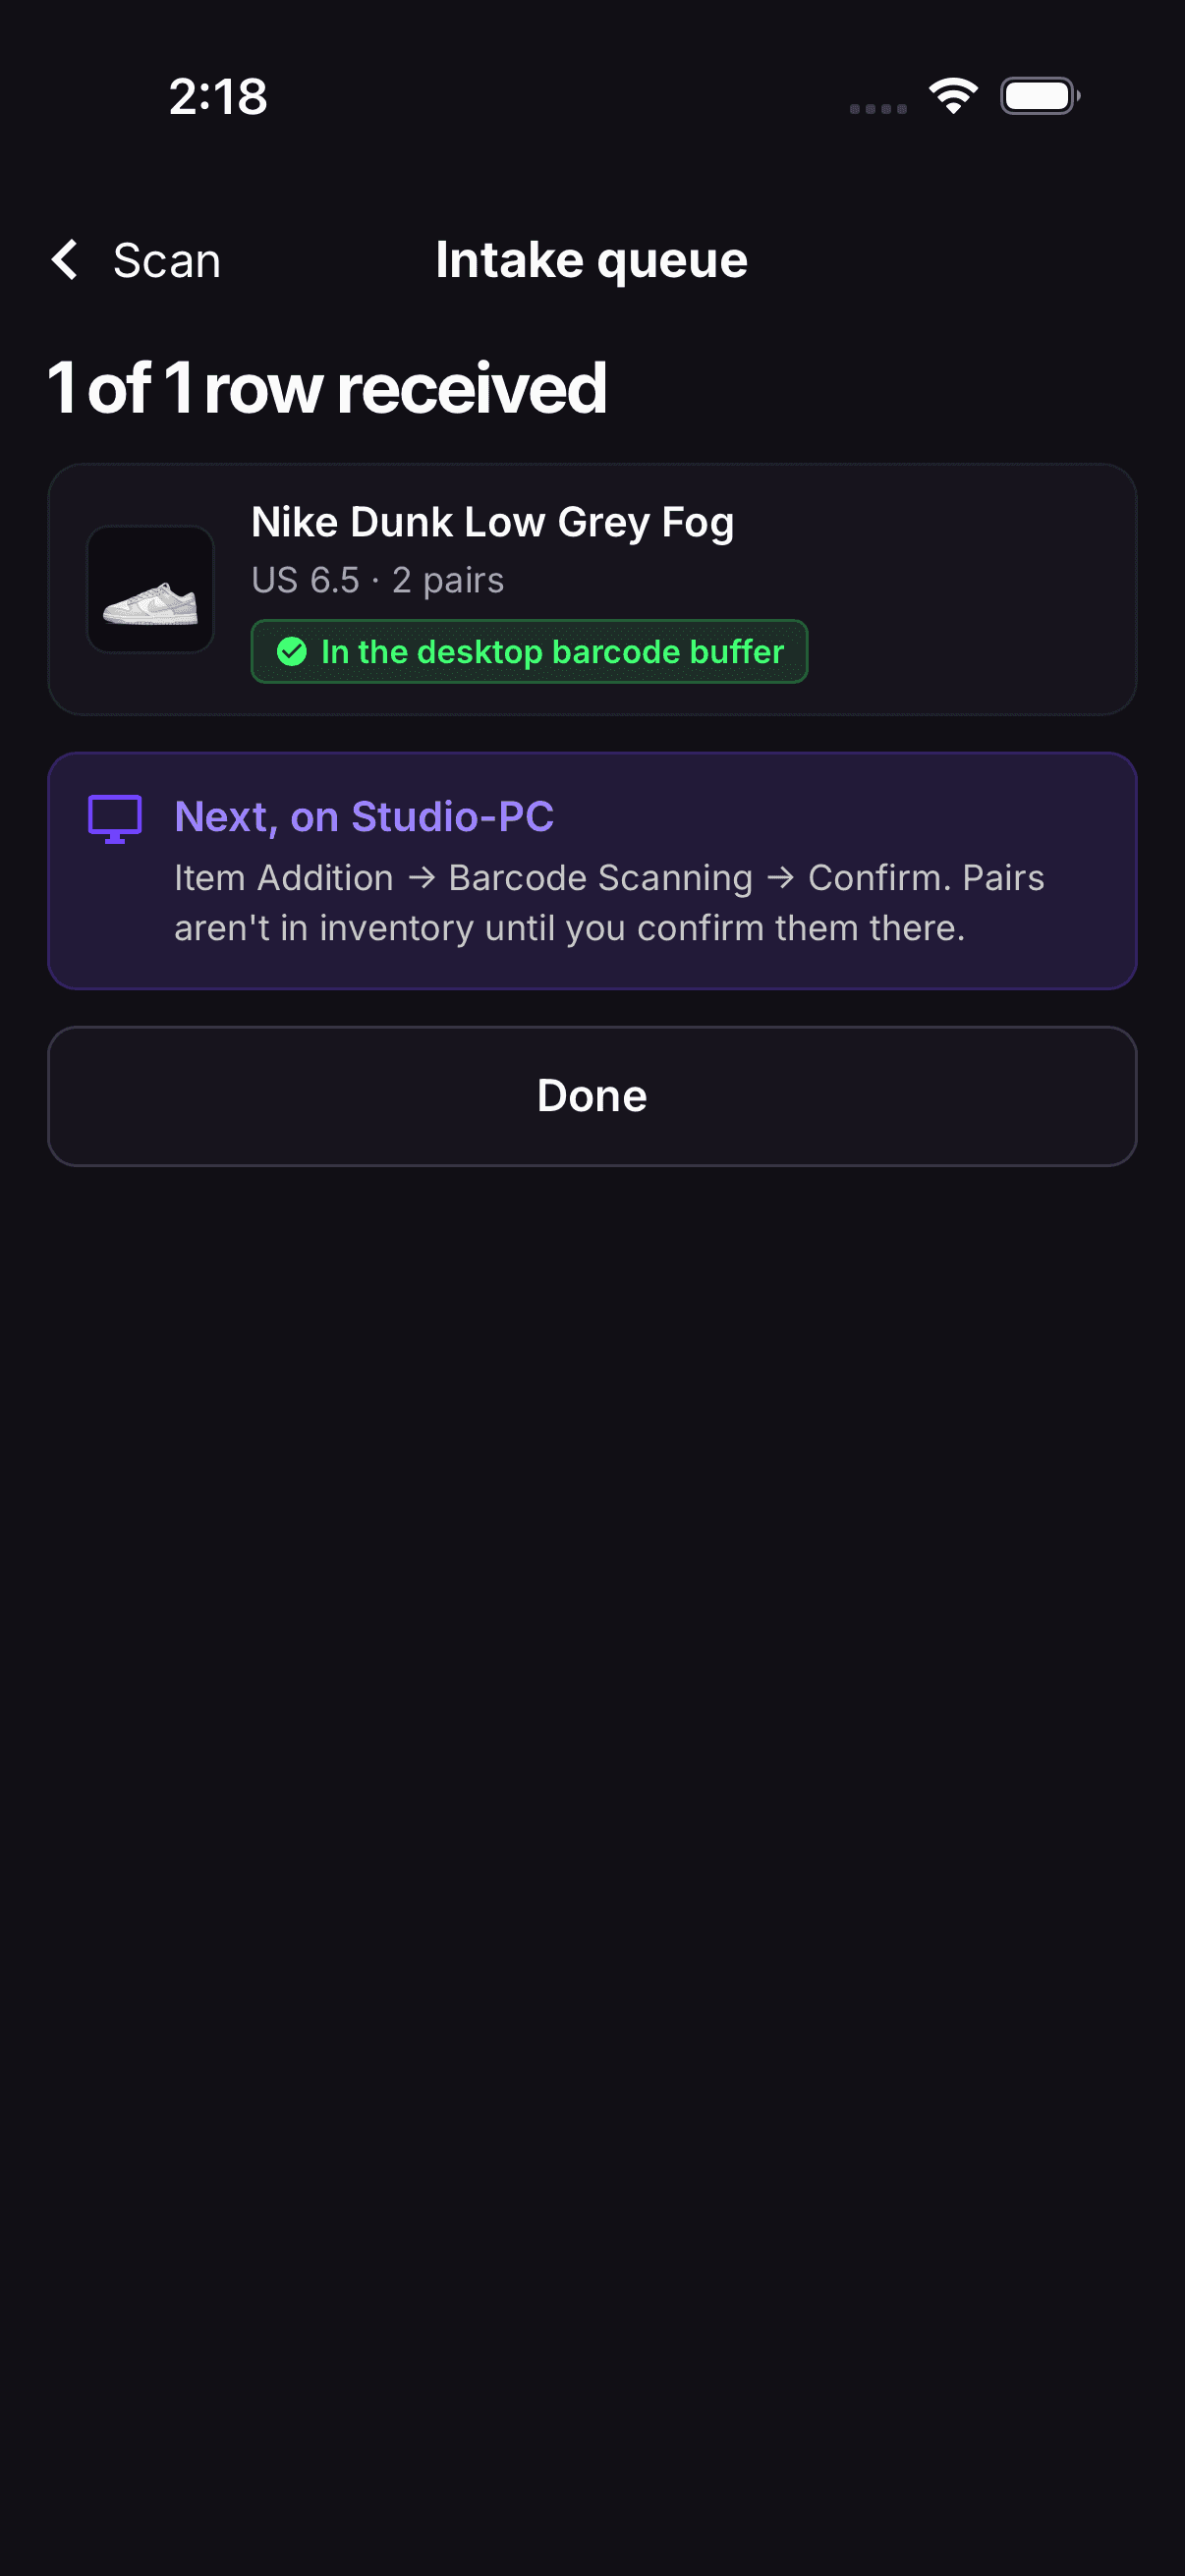1185x2576 pixels.
Task: Open the Next, on Studio-PC heading
Action: pos(364,817)
